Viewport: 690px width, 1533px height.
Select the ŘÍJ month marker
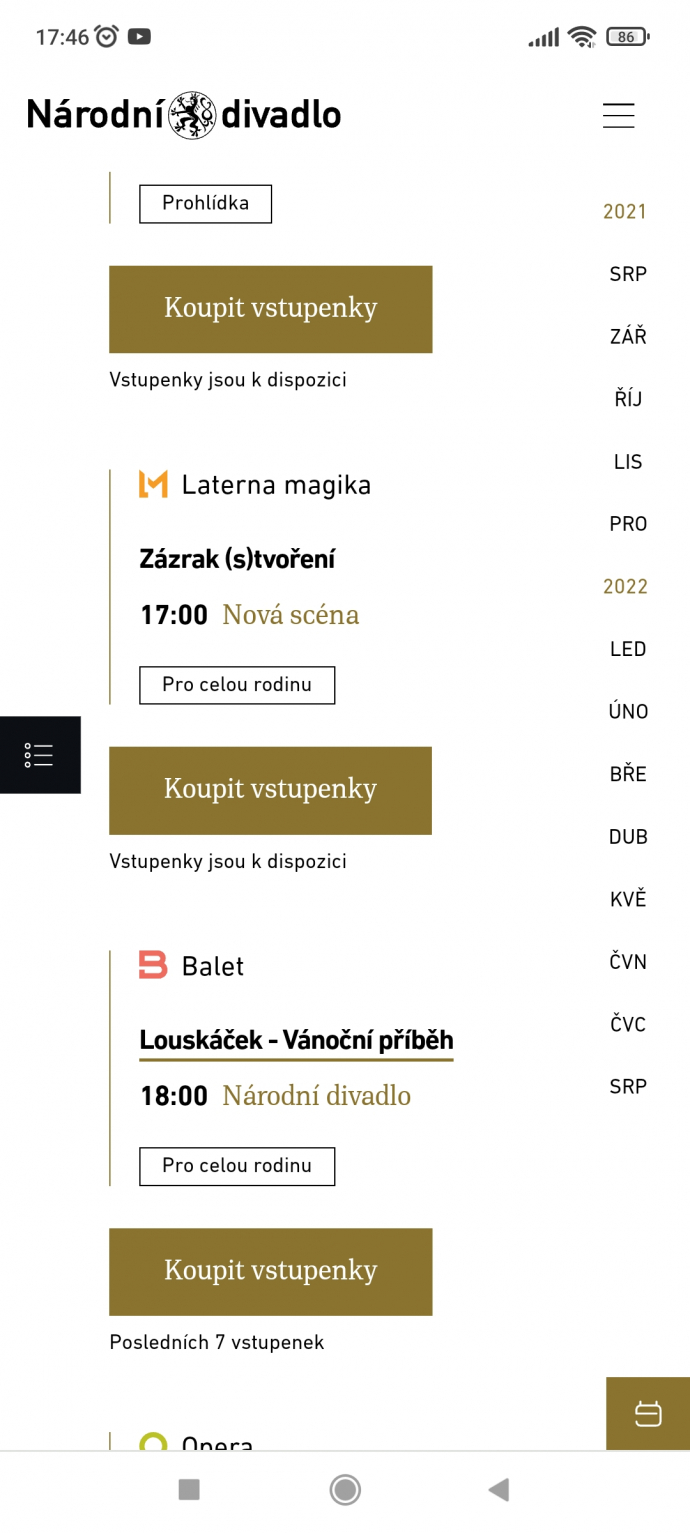pyautogui.click(x=628, y=399)
